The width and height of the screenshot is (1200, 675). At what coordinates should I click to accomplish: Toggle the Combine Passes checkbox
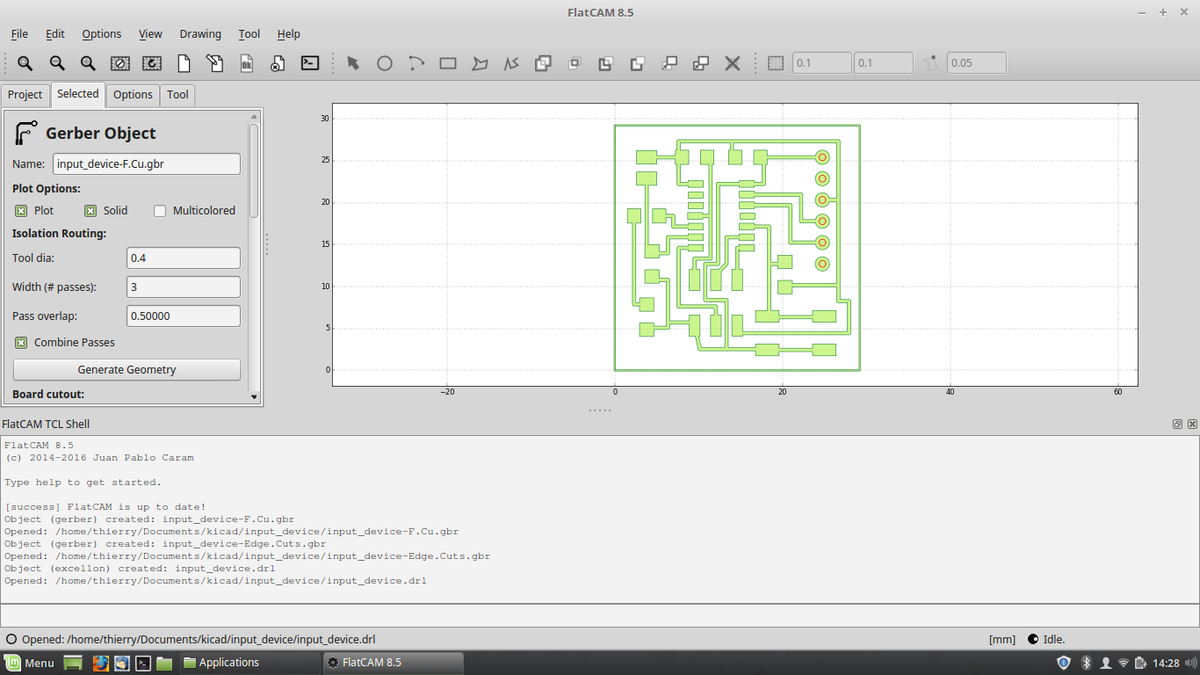click(x=21, y=342)
